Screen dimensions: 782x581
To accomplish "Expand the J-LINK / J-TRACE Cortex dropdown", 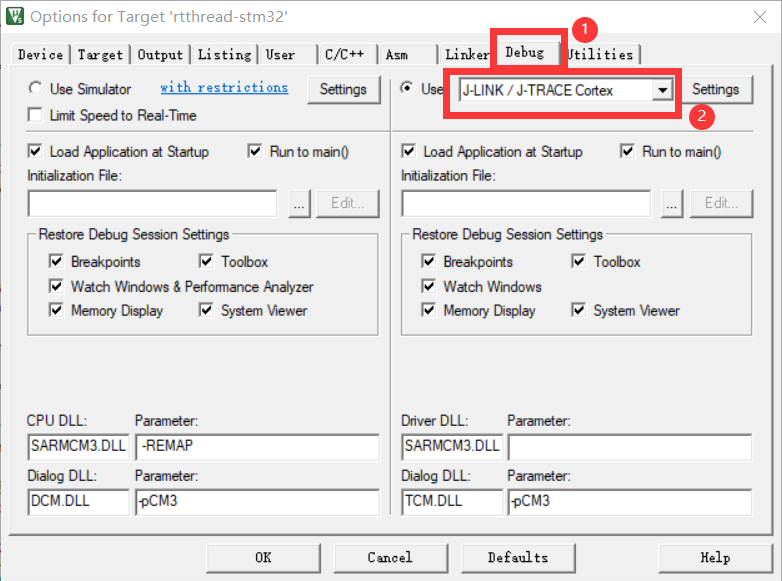I will pyautogui.click(x=662, y=90).
